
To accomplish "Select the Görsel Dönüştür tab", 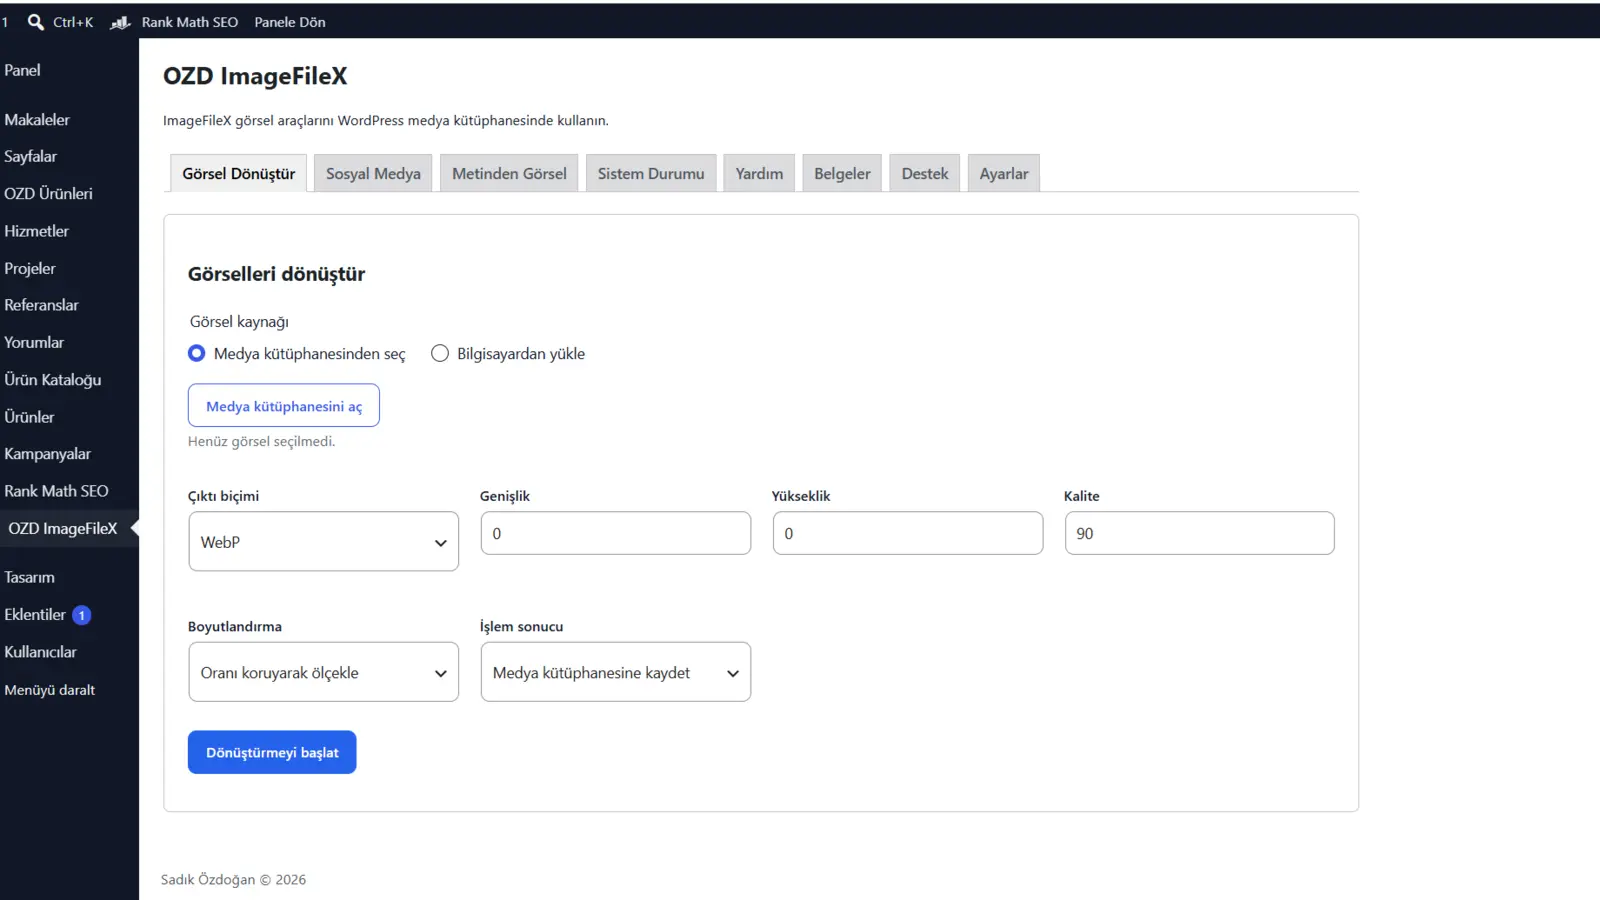I will [x=239, y=173].
